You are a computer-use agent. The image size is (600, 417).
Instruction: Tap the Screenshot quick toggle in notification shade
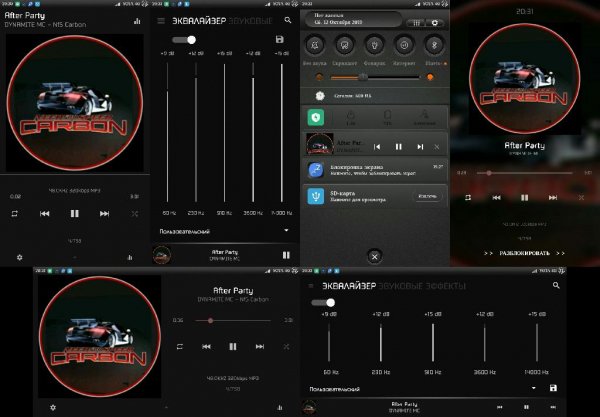[x=344, y=45]
